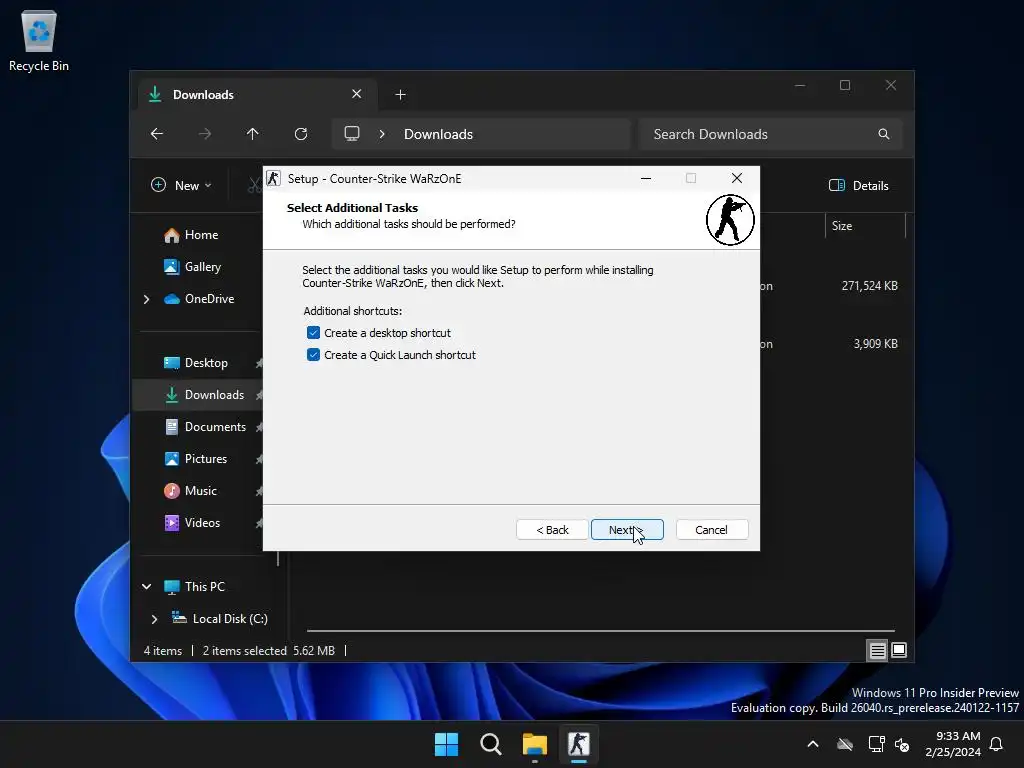This screenshot has height=768, width=1024.
Task: Select This PC in the sidebar
Action: click(x=204, y=587)
